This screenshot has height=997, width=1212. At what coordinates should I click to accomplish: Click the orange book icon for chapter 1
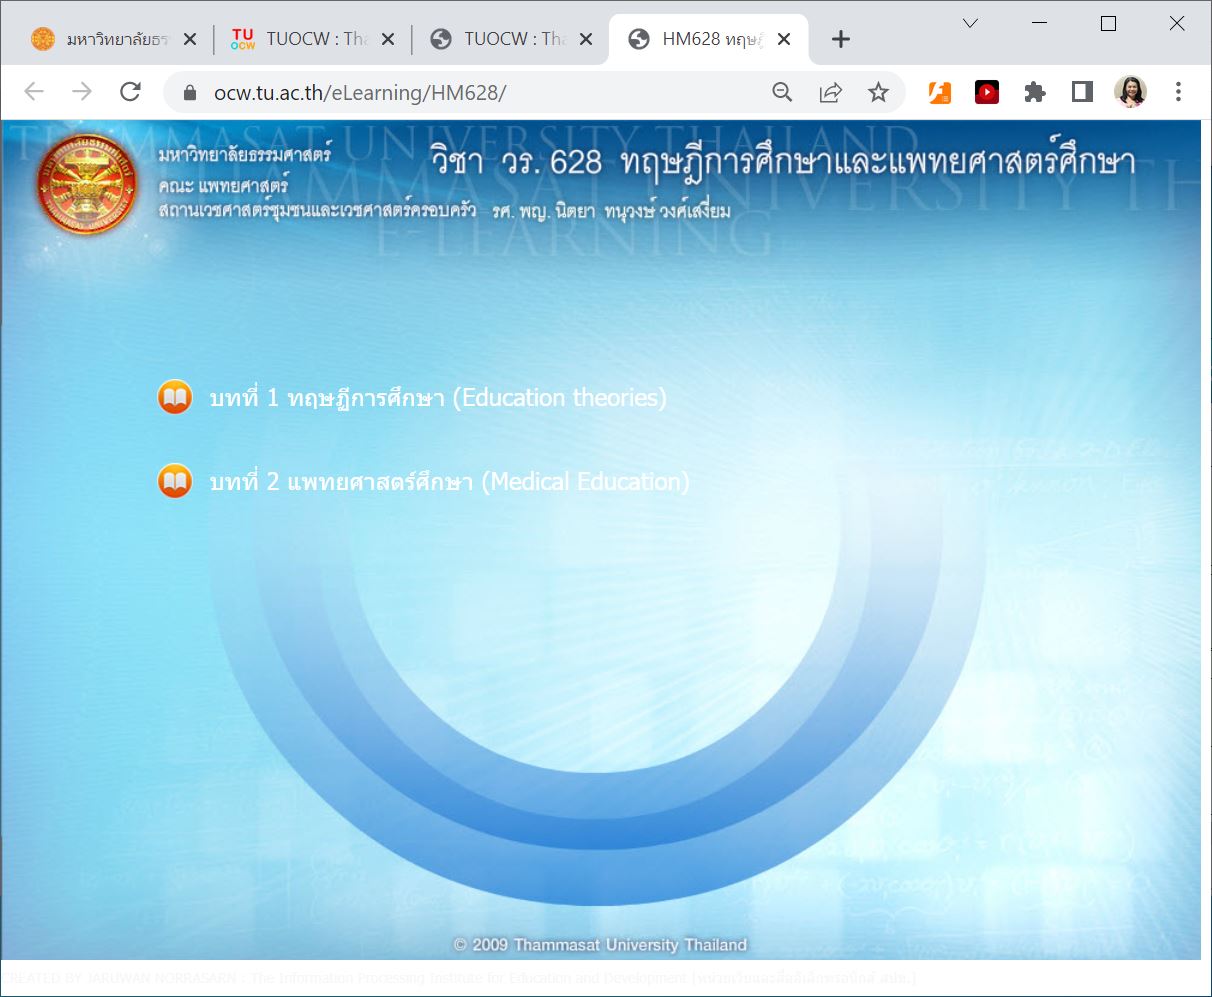click(x=175, y=397)
